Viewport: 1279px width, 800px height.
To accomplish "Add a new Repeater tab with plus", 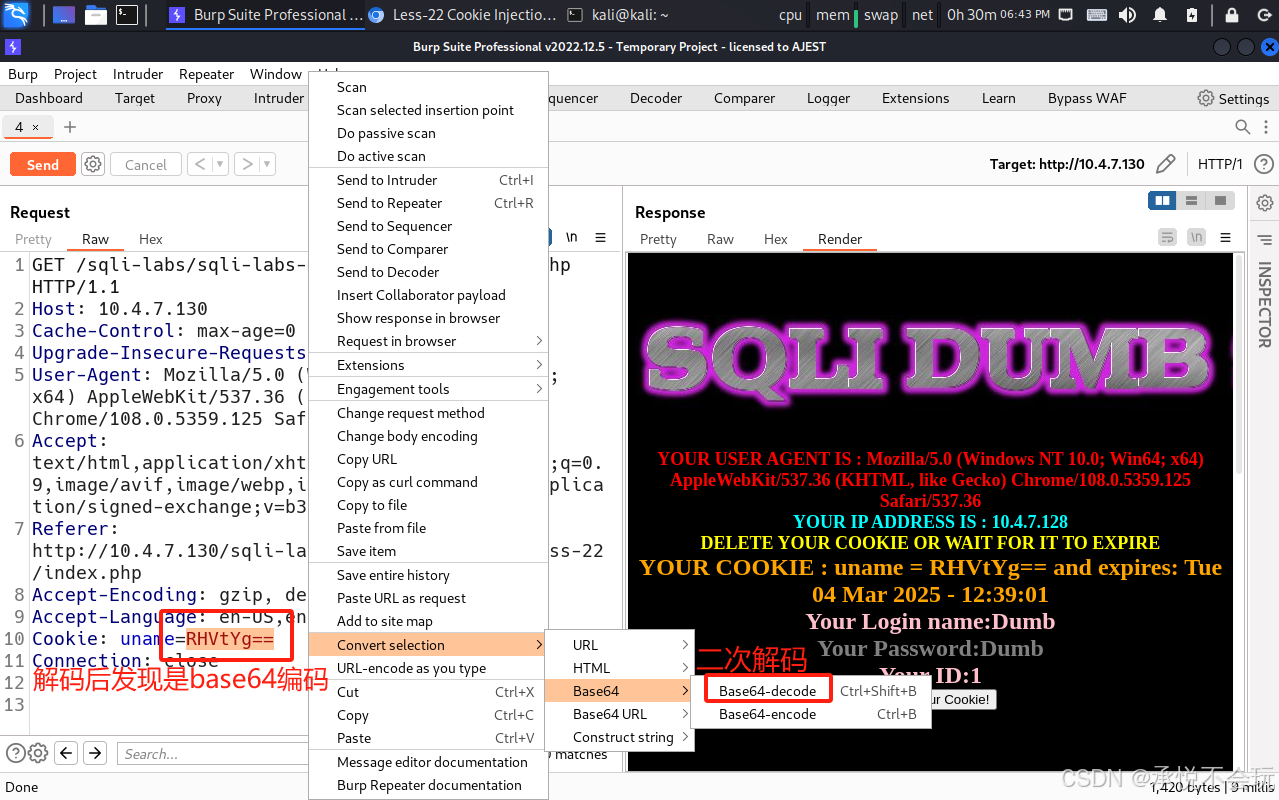I will tap(70, 127).
